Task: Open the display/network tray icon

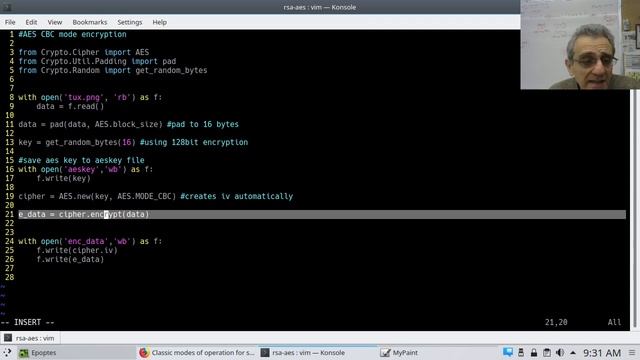Action: (508, 352)
